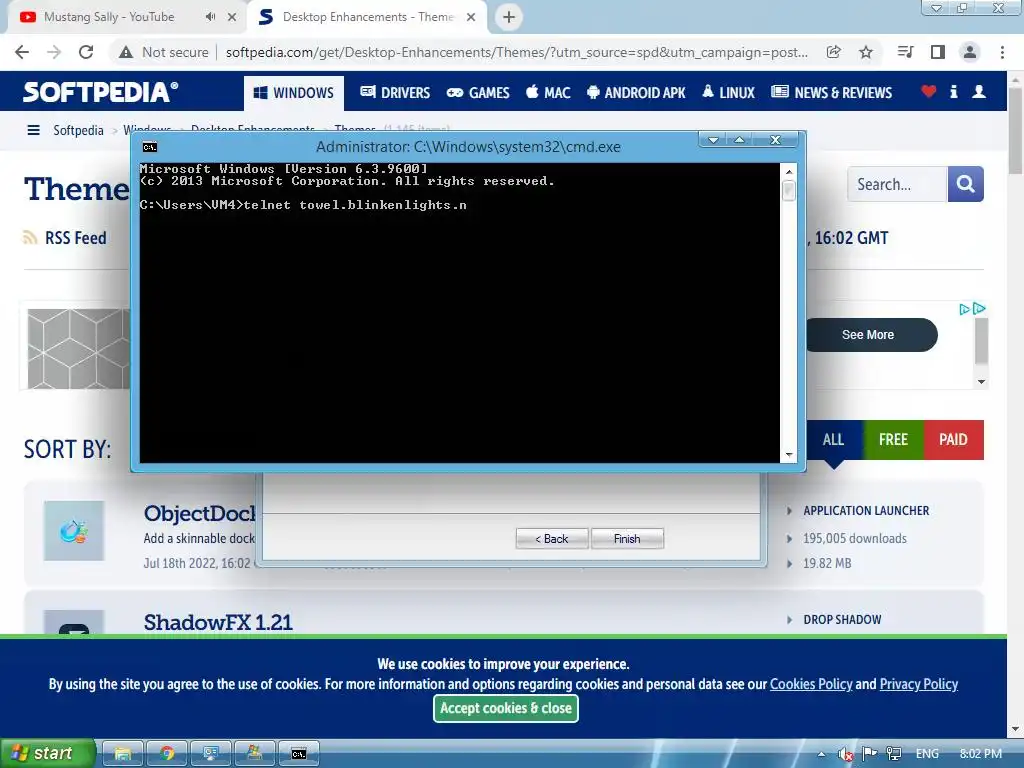Open the ObjectDock listing title
Viewport: 1024px width, 768px height.
tap(200, 513)
